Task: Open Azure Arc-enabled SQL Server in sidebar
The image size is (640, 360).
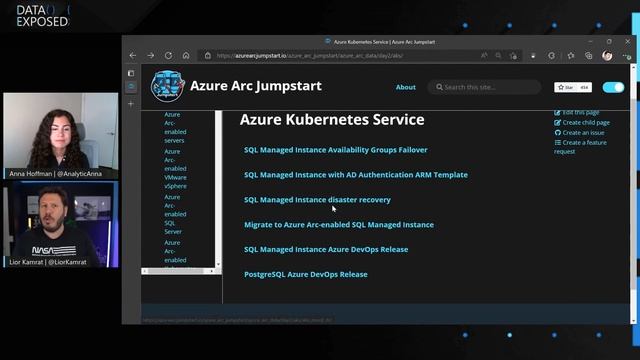Action: click(x=175, y=214)
